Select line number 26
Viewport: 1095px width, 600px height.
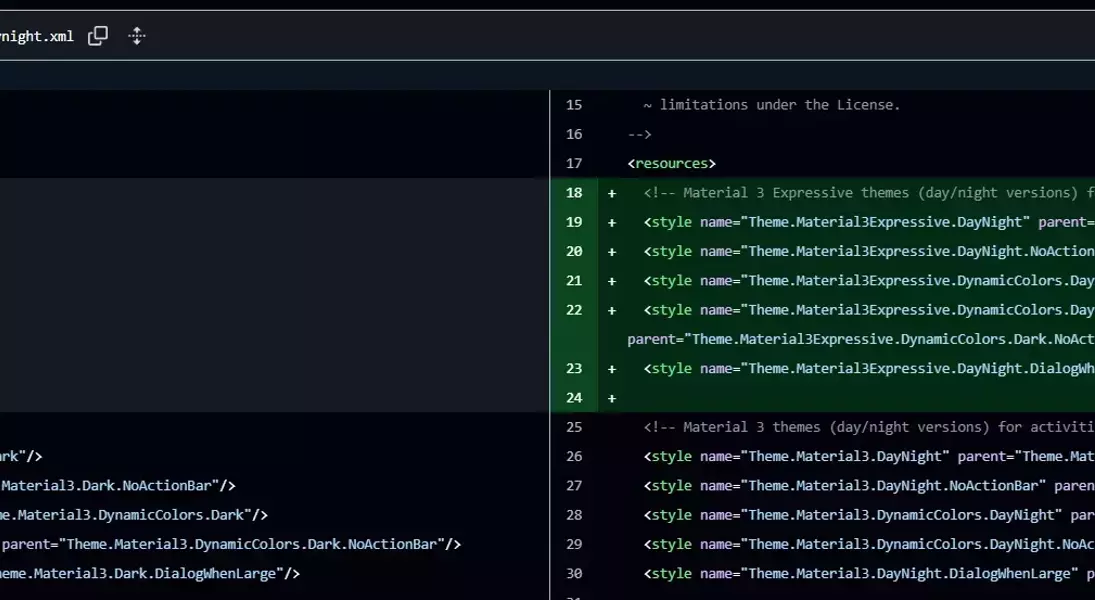[x=574, y=457]
